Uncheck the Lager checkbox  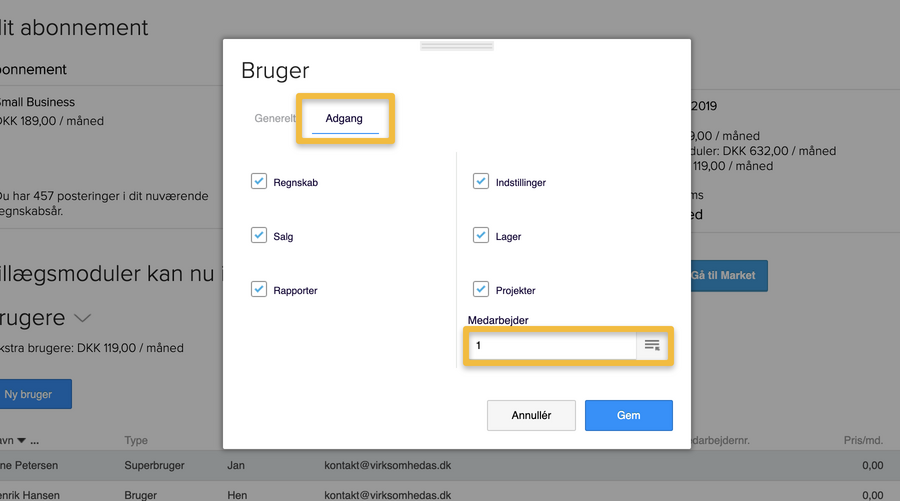coord(481,236)
